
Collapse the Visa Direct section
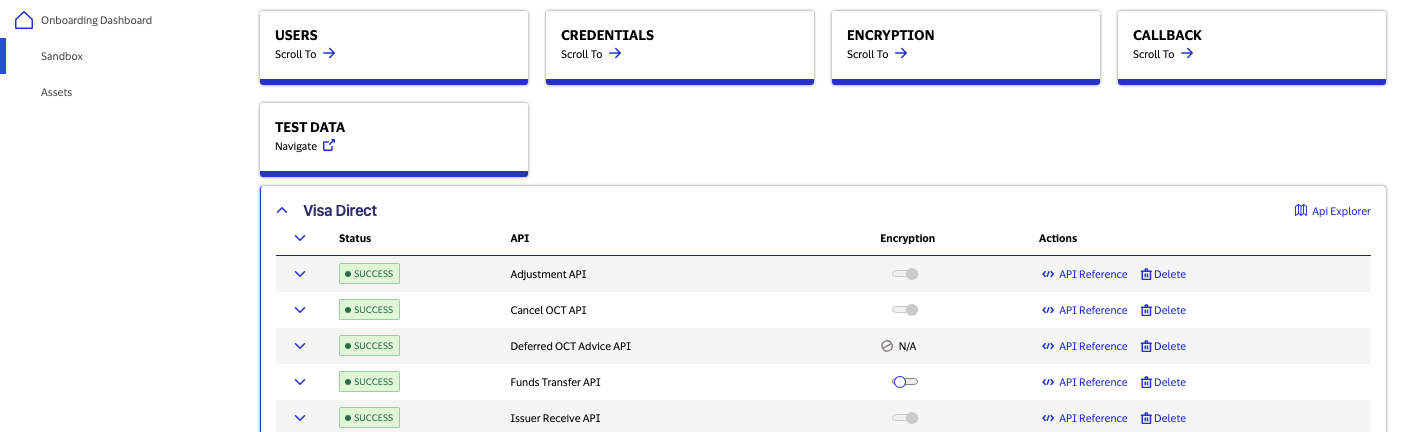[x=282, y=211]
